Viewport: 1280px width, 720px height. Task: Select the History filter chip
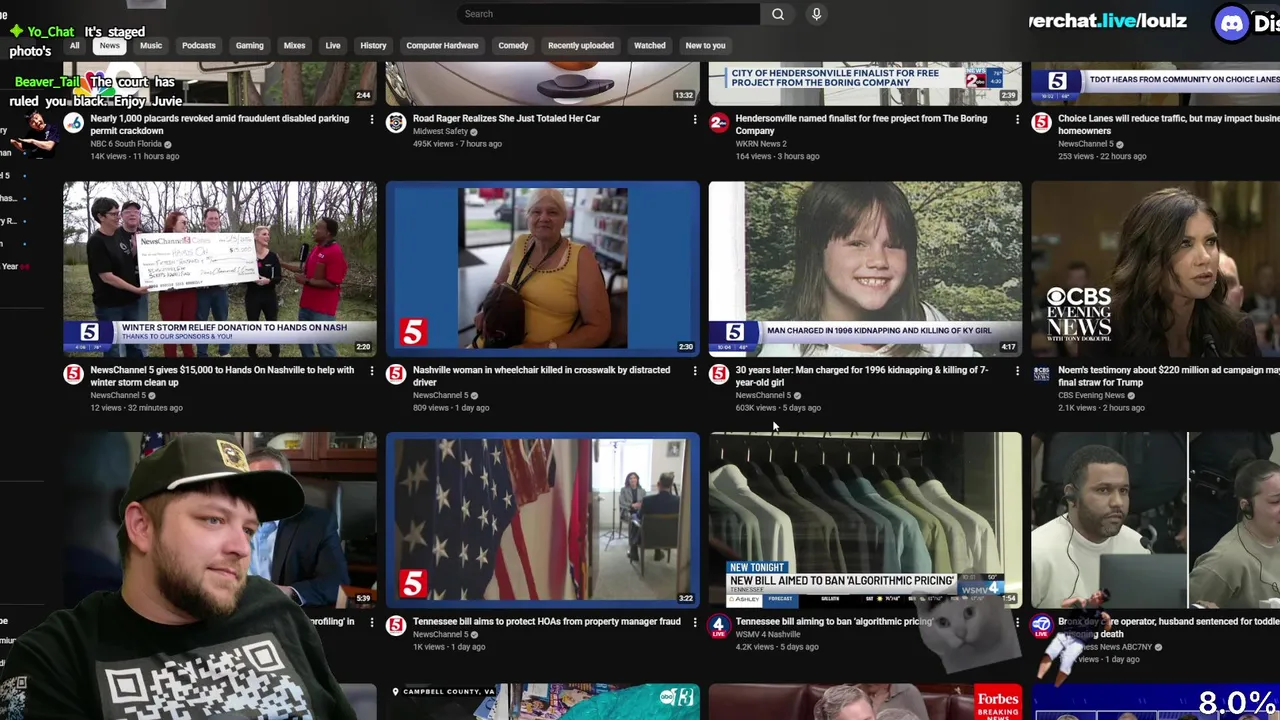pos(373,45)
